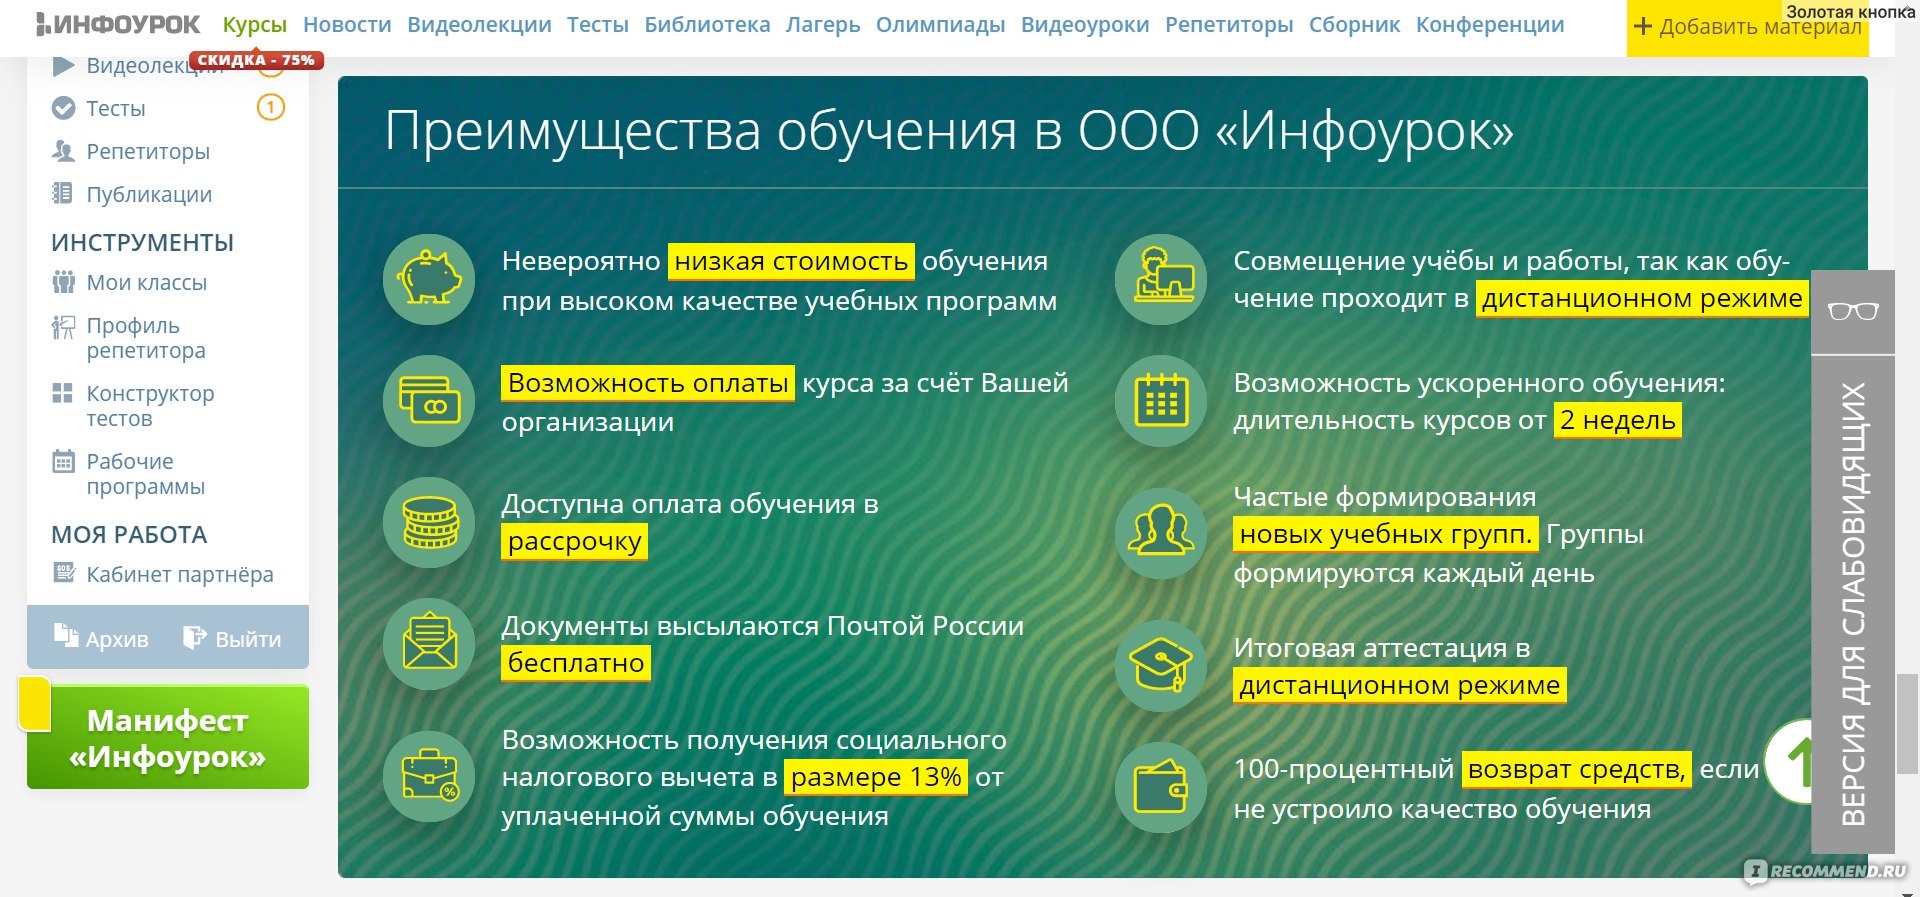
Task: Click the graduation cap attestation icon
Action: click(x=1161, y=666)
